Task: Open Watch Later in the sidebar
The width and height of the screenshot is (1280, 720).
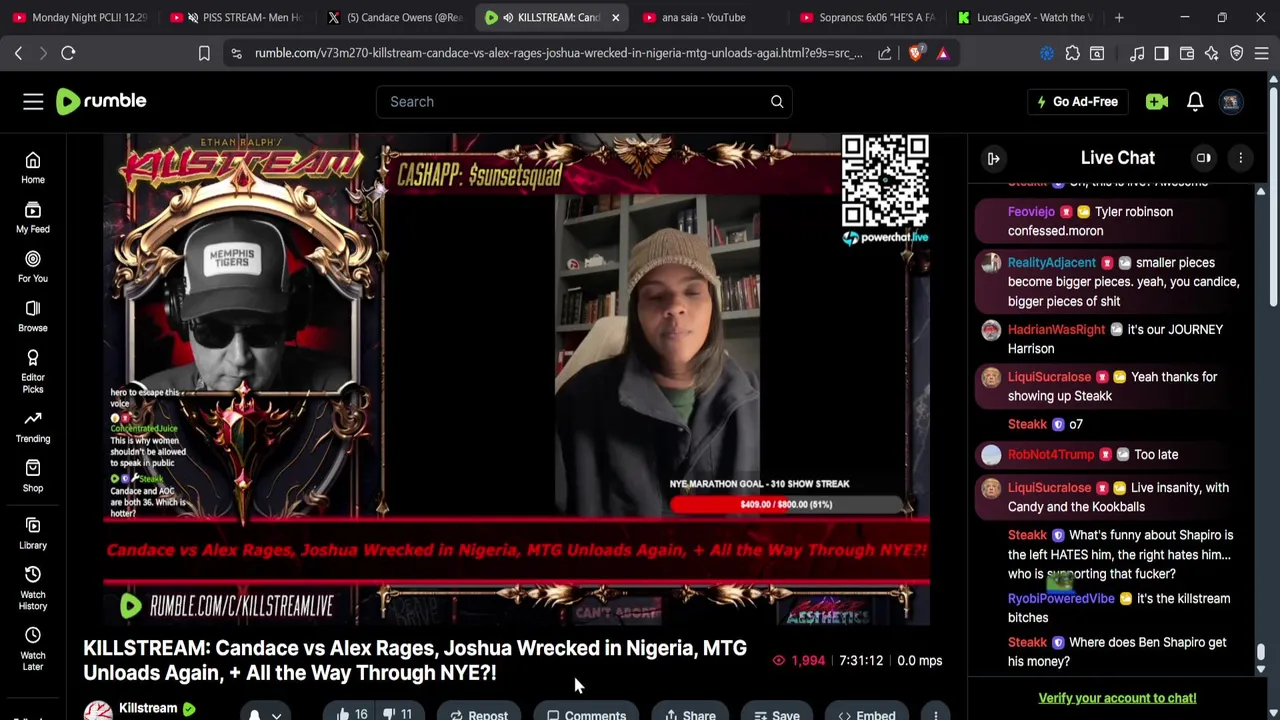Action: click(33, 649)
